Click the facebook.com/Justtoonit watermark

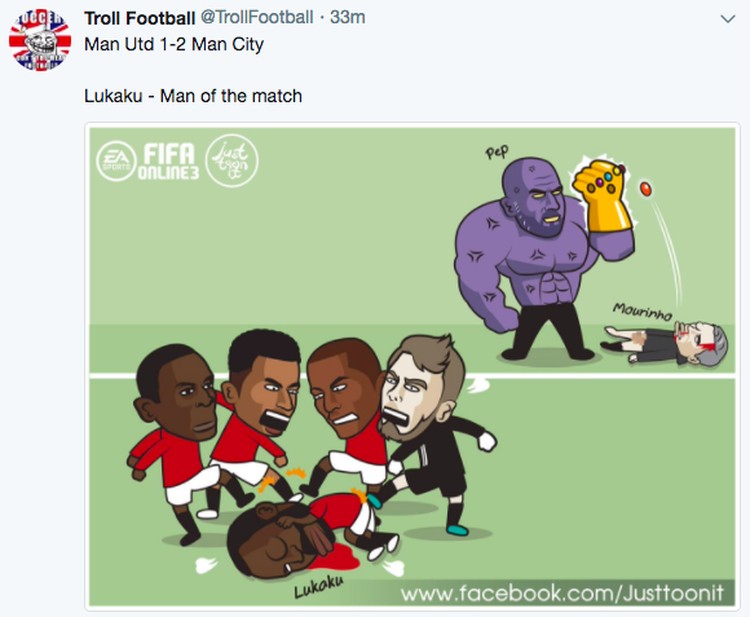point(562,594)
